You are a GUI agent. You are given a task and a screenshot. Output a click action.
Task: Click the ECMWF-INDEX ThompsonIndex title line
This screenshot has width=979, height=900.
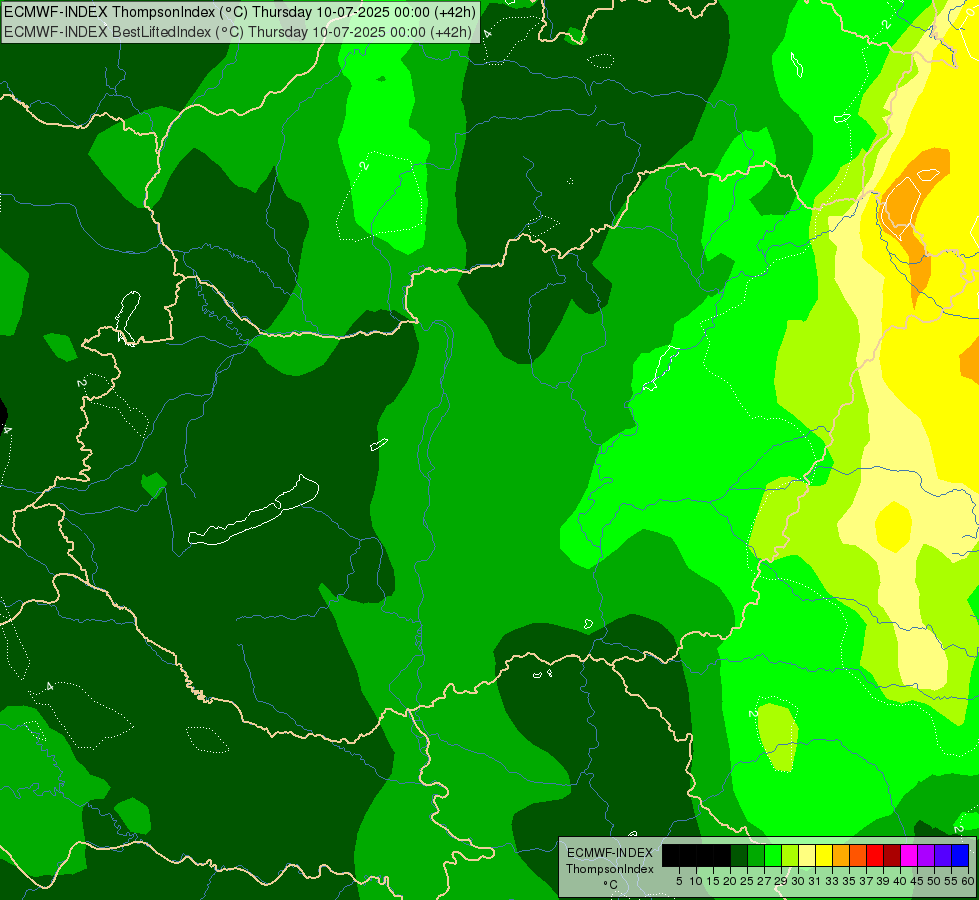pos(240,12)
